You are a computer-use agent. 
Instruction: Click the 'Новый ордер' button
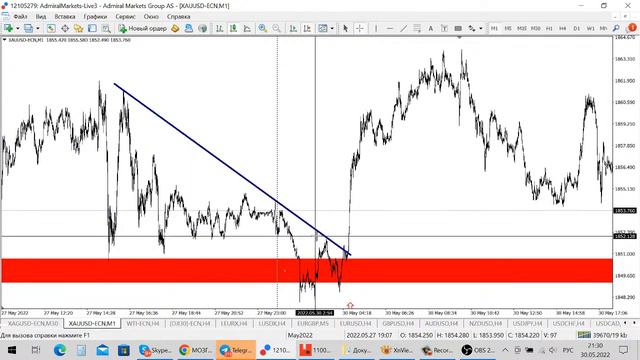click(143, 28)
